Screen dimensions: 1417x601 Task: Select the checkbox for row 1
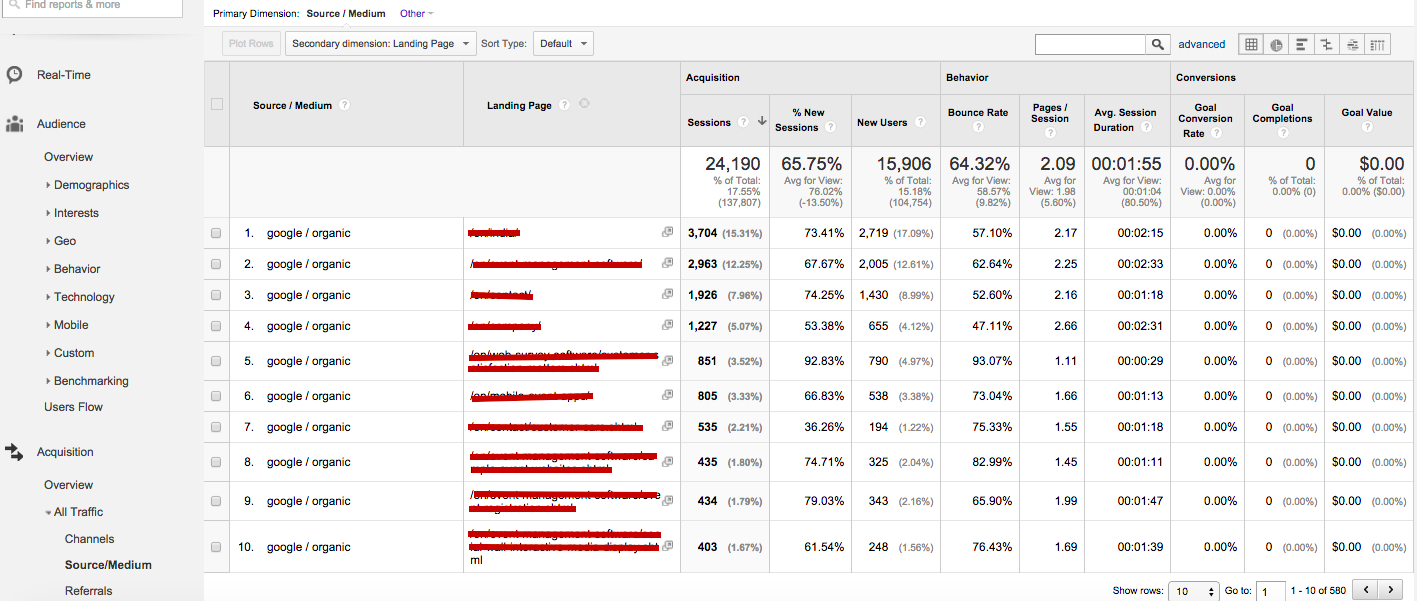click(x=215, y=232)
